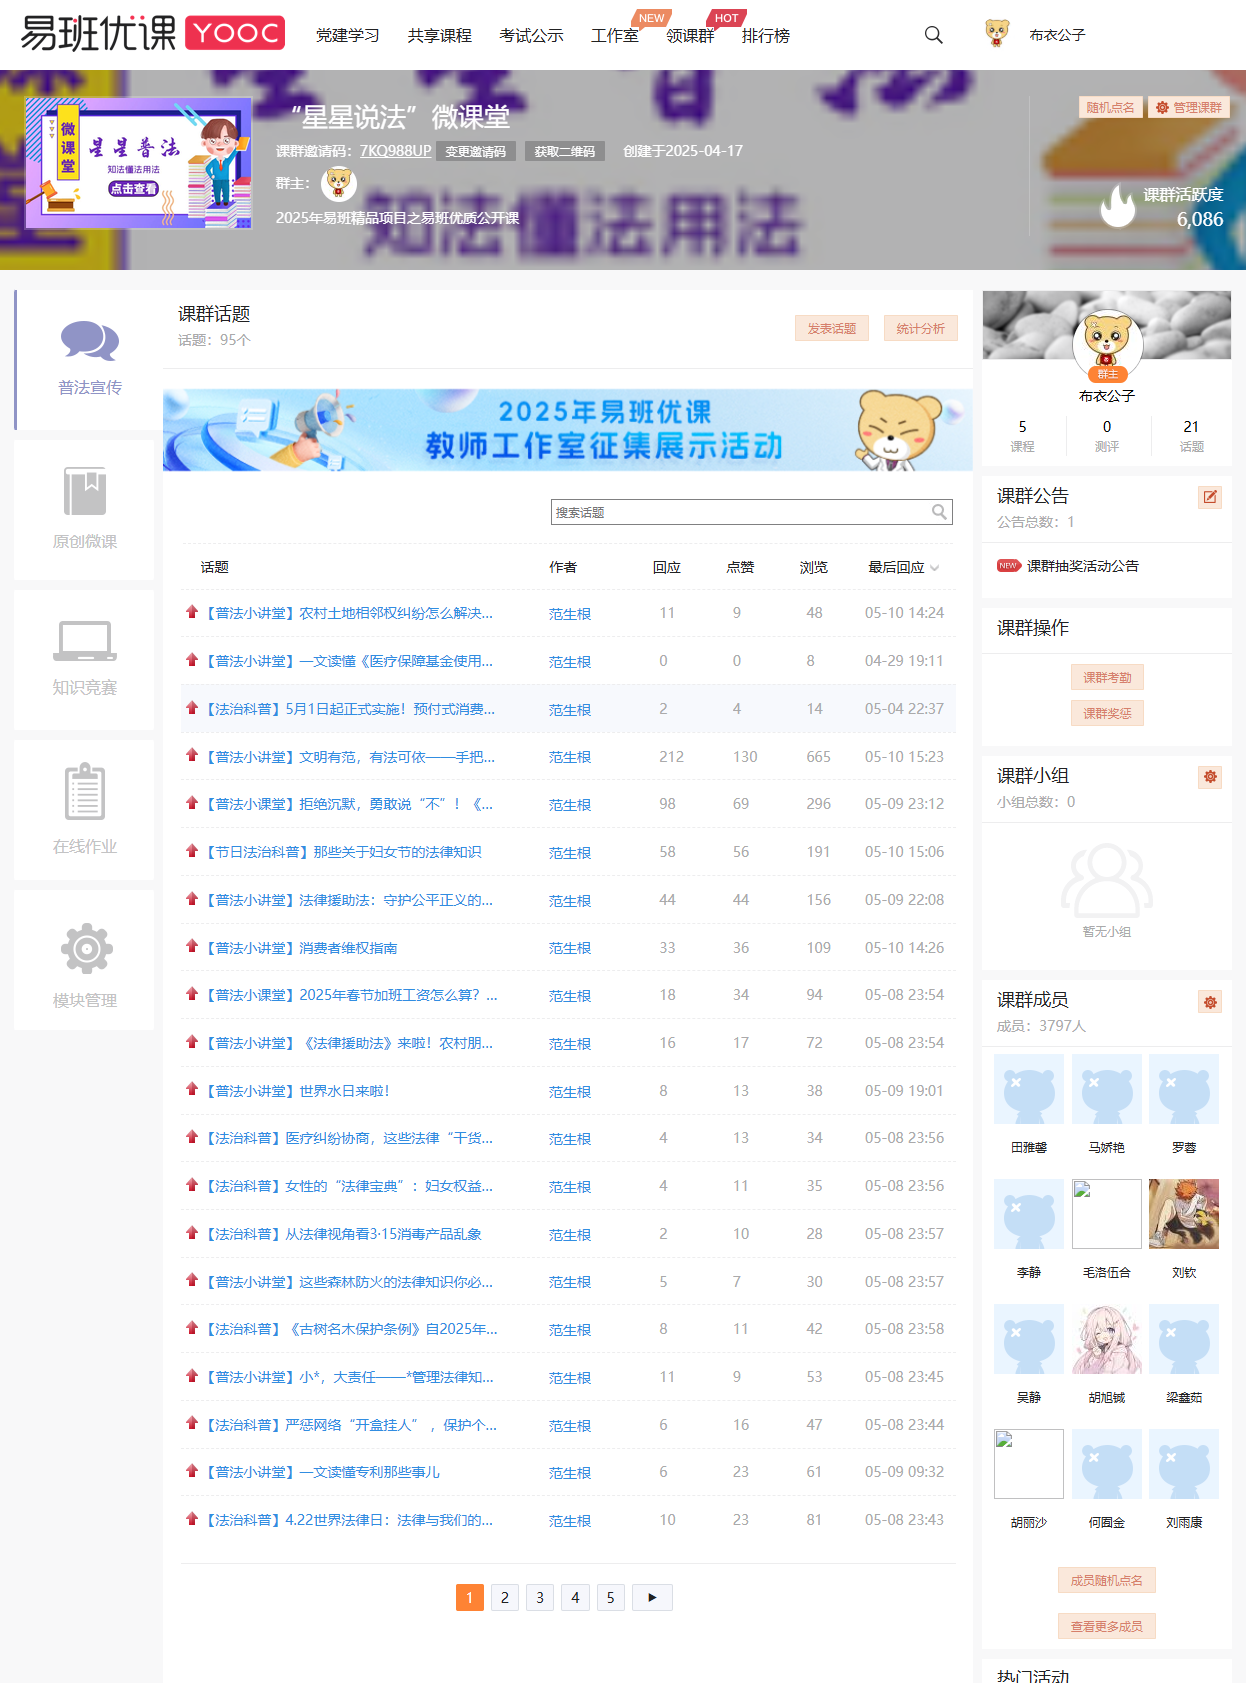Click the 统计分析 button
The image size is (1246, 1683).
[921, 328]
